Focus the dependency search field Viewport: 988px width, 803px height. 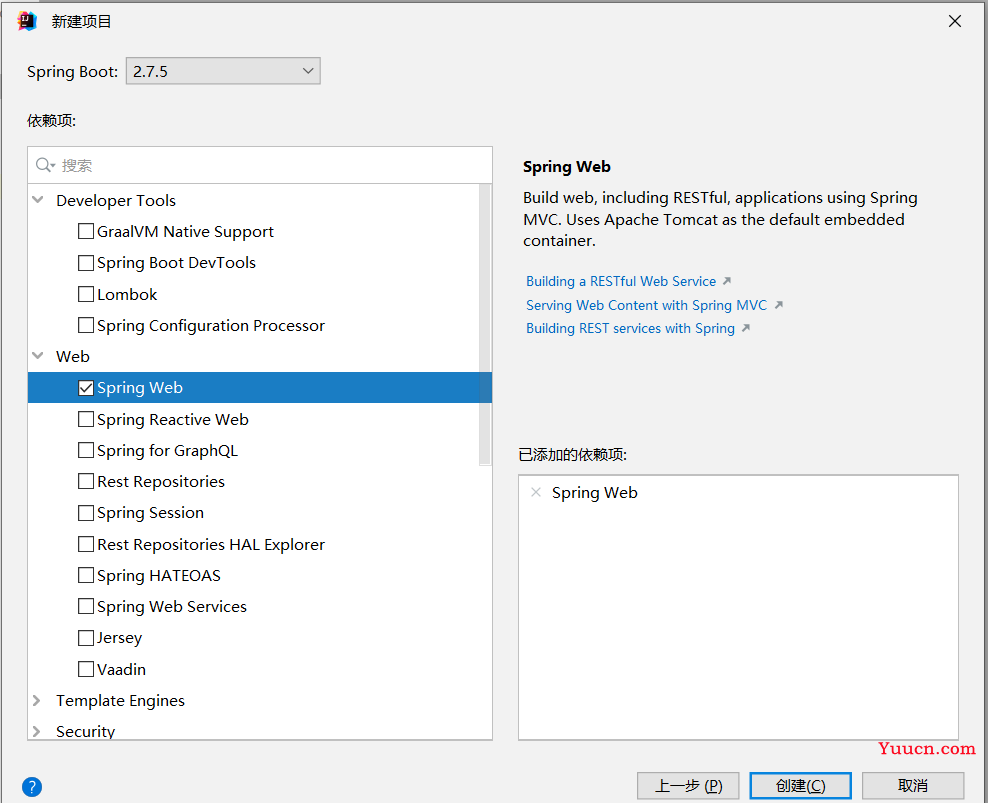[x=260, y=165]
